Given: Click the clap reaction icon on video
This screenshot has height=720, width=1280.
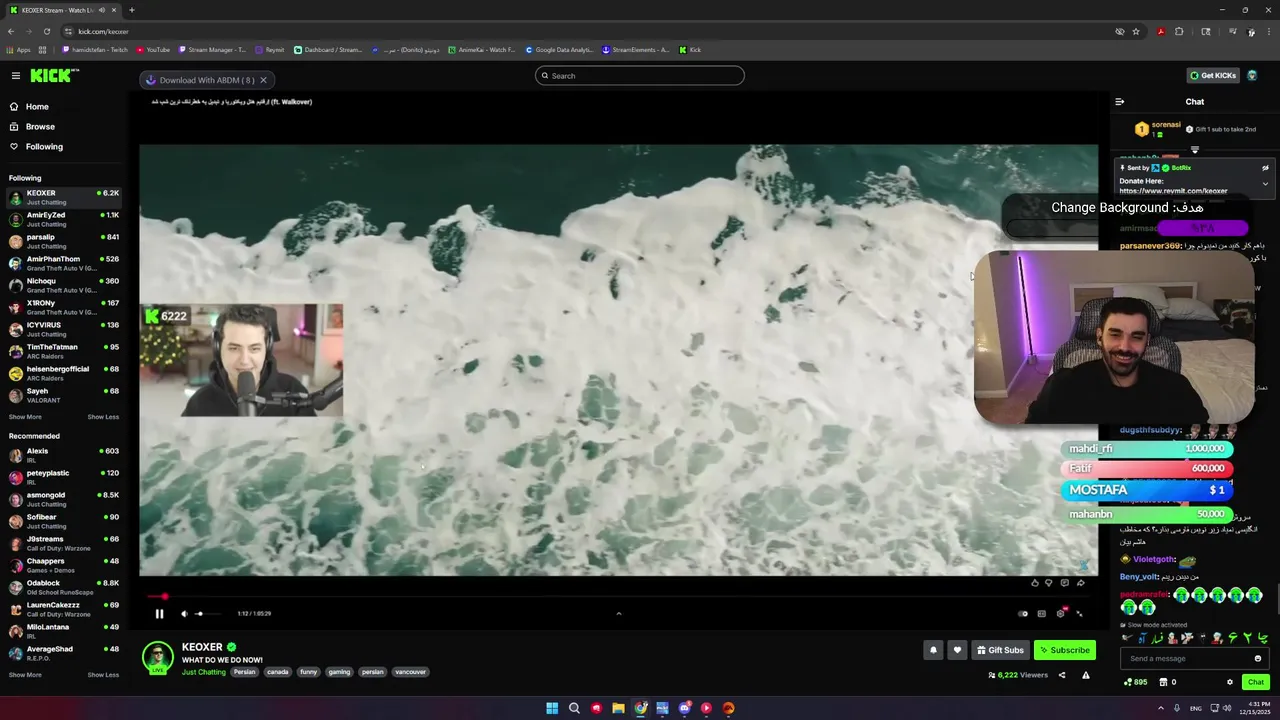Looking at the screenshot, I should tap(1035, 583).
